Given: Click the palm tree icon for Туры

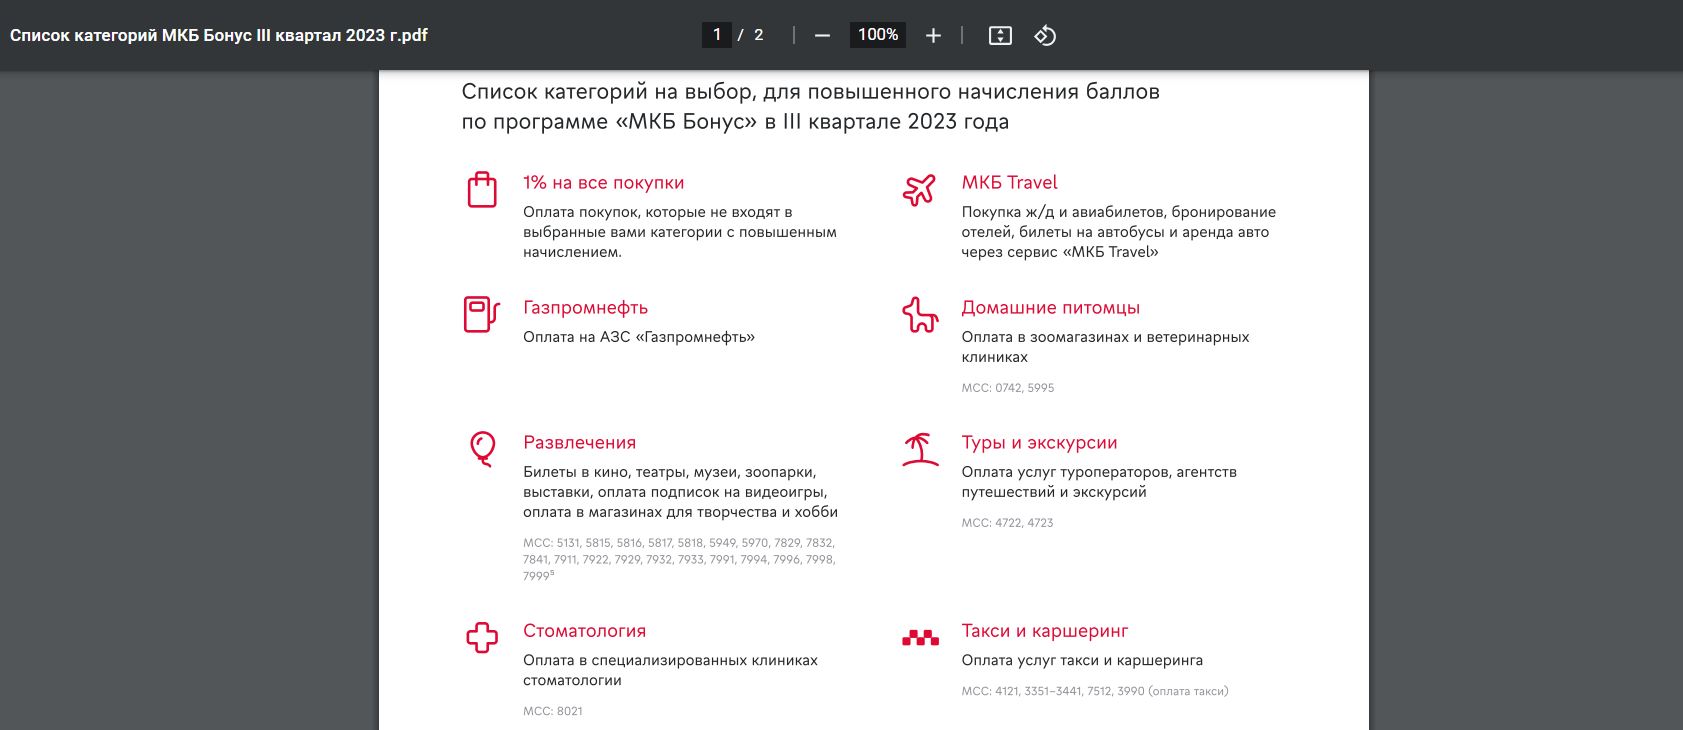Looking at the screenshot, I should [920, 449].
